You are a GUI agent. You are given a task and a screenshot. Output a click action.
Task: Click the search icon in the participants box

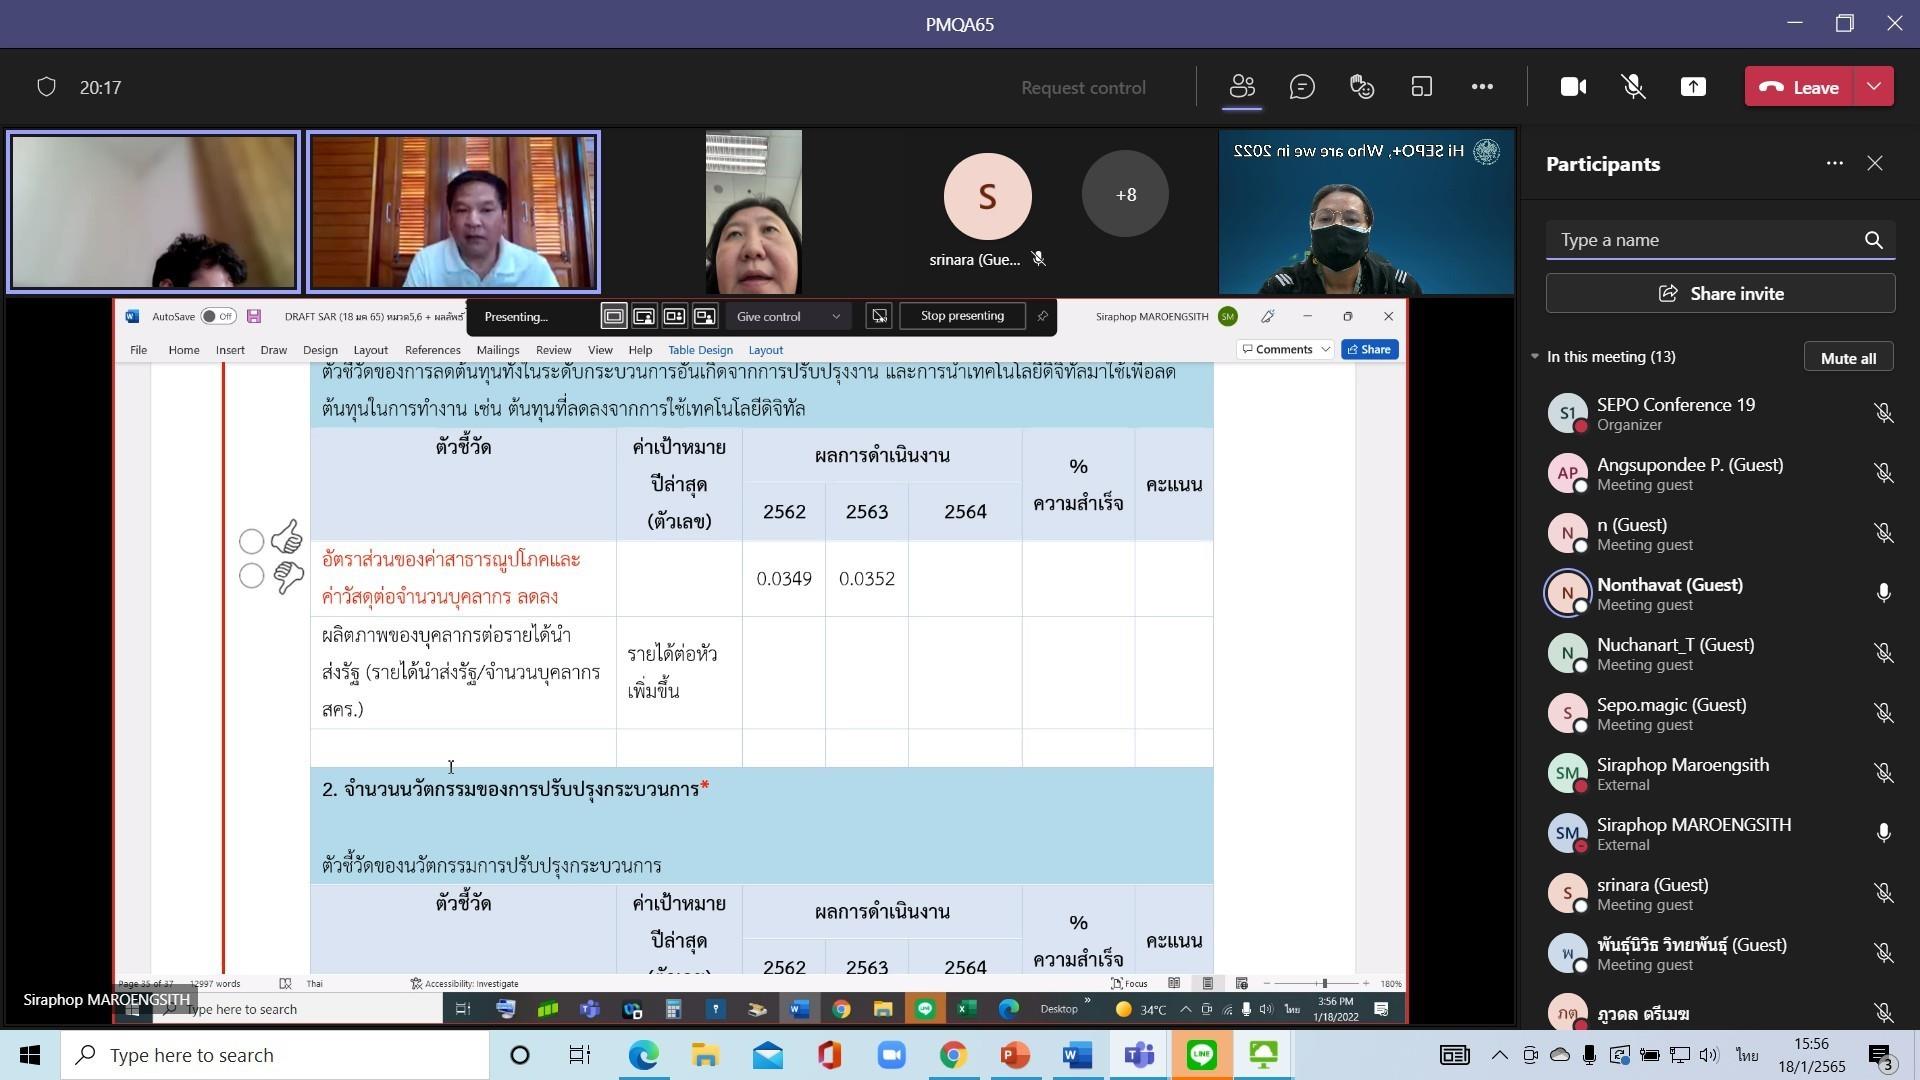tap(1873, 240)
